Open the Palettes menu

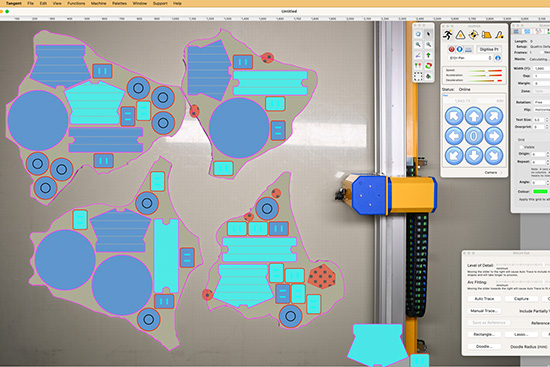pyautogui.click(x=119, y=3)
